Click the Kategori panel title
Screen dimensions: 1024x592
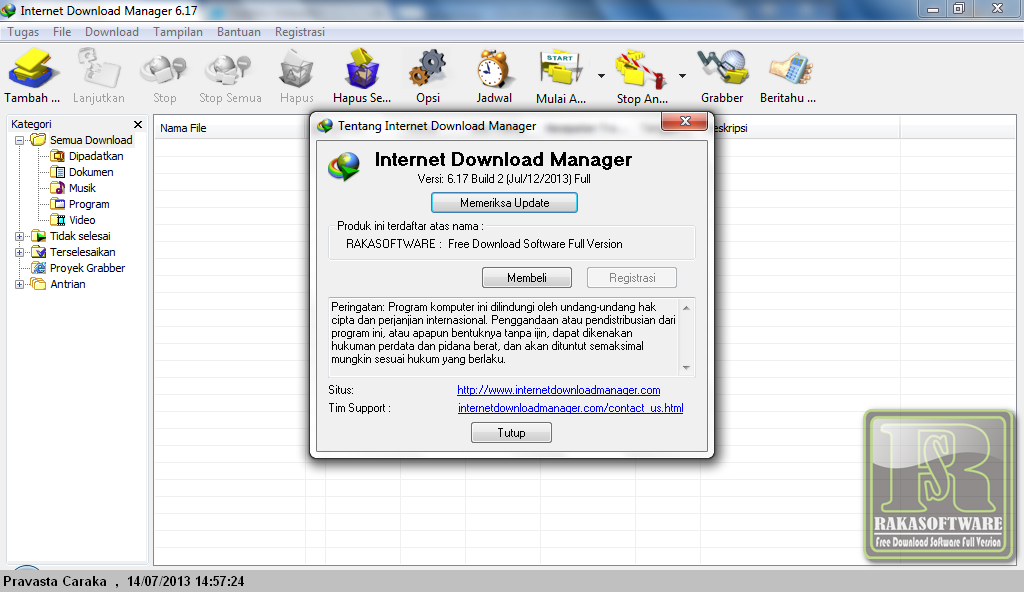(31, 124)
